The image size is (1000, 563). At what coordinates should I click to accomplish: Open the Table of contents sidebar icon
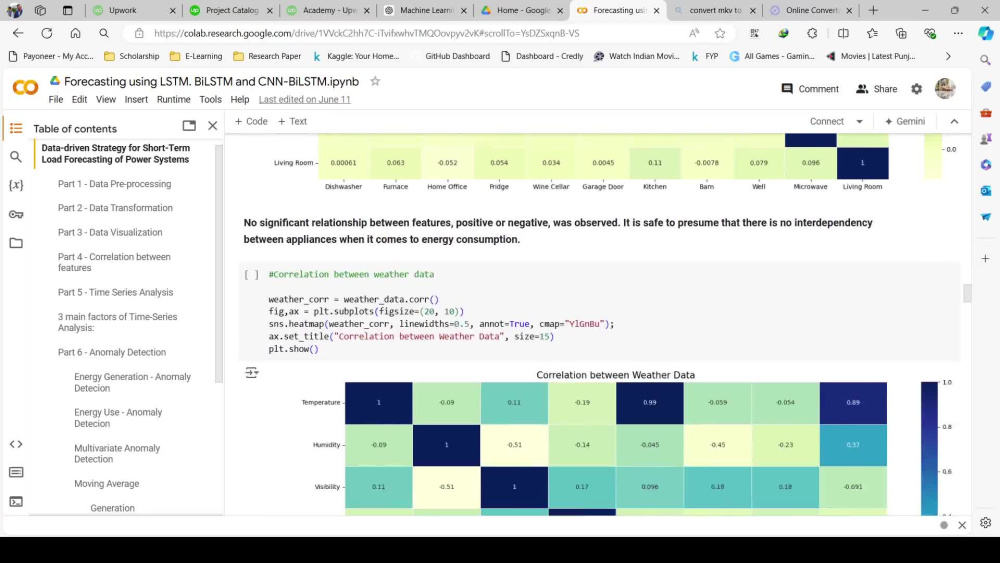tap(16, 128)
